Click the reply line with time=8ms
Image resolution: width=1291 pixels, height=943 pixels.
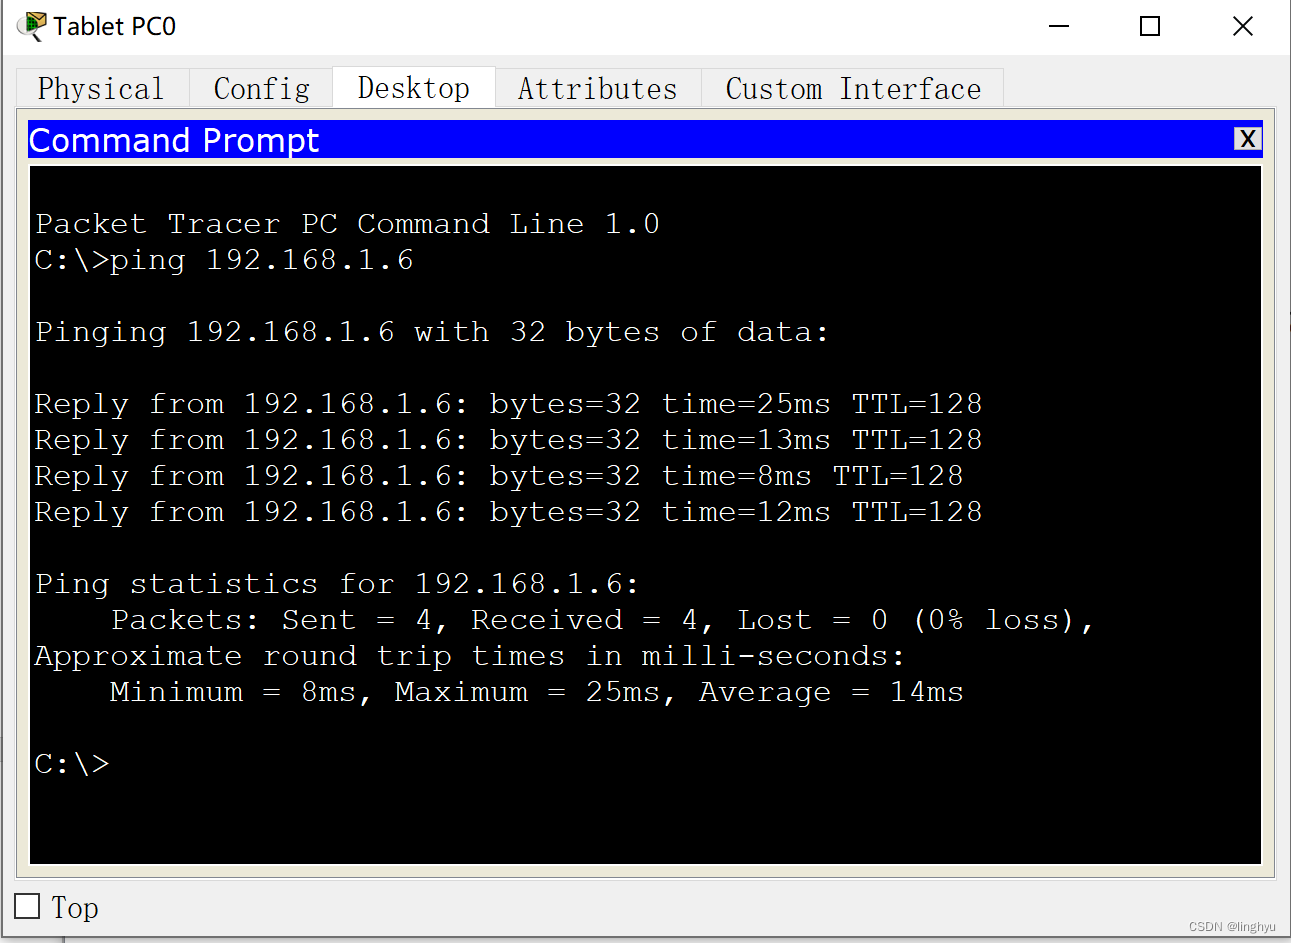(499, 476)
